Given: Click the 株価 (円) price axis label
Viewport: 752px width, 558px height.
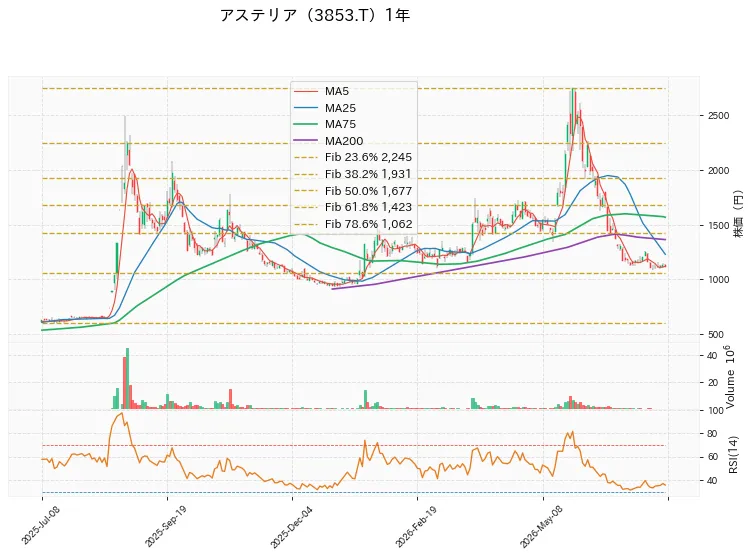Looking at the screenshot, I should click(x=738, y=214).
